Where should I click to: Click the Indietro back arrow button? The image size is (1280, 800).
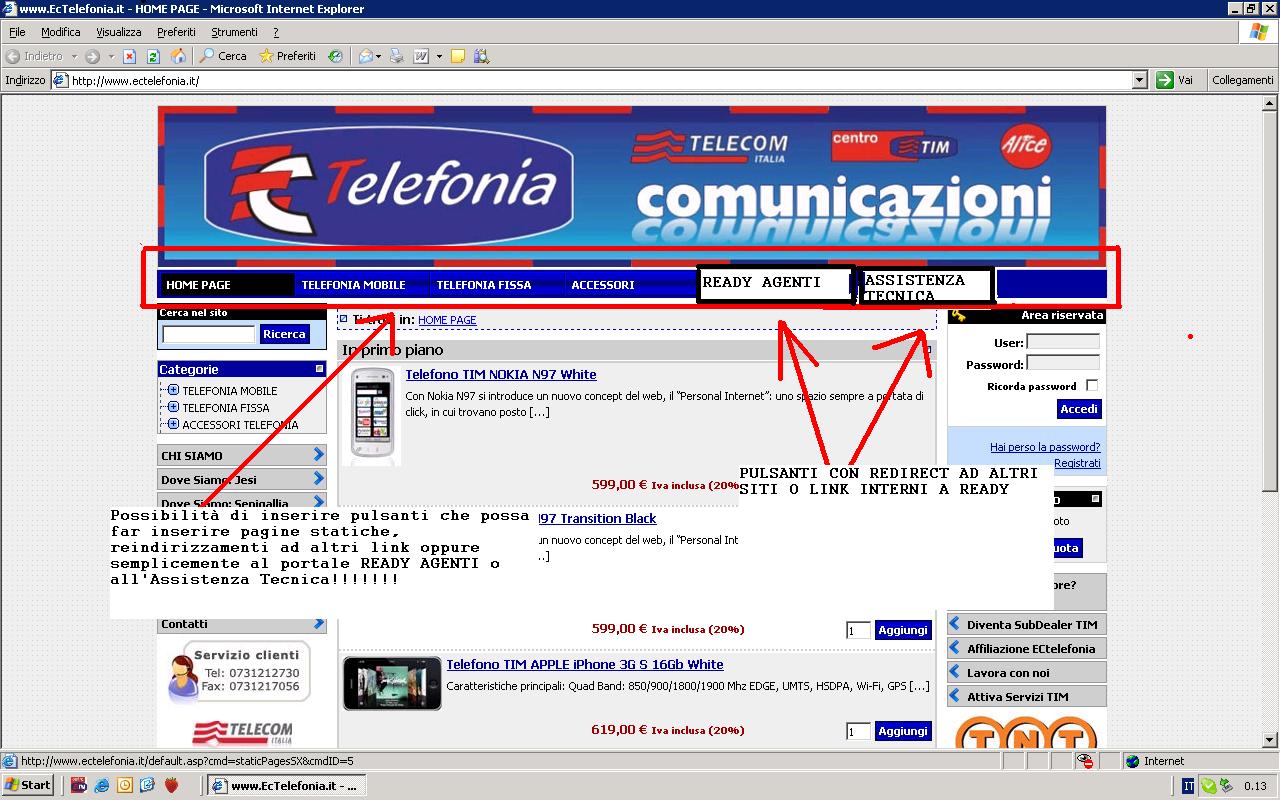click(x=35, y=56)
